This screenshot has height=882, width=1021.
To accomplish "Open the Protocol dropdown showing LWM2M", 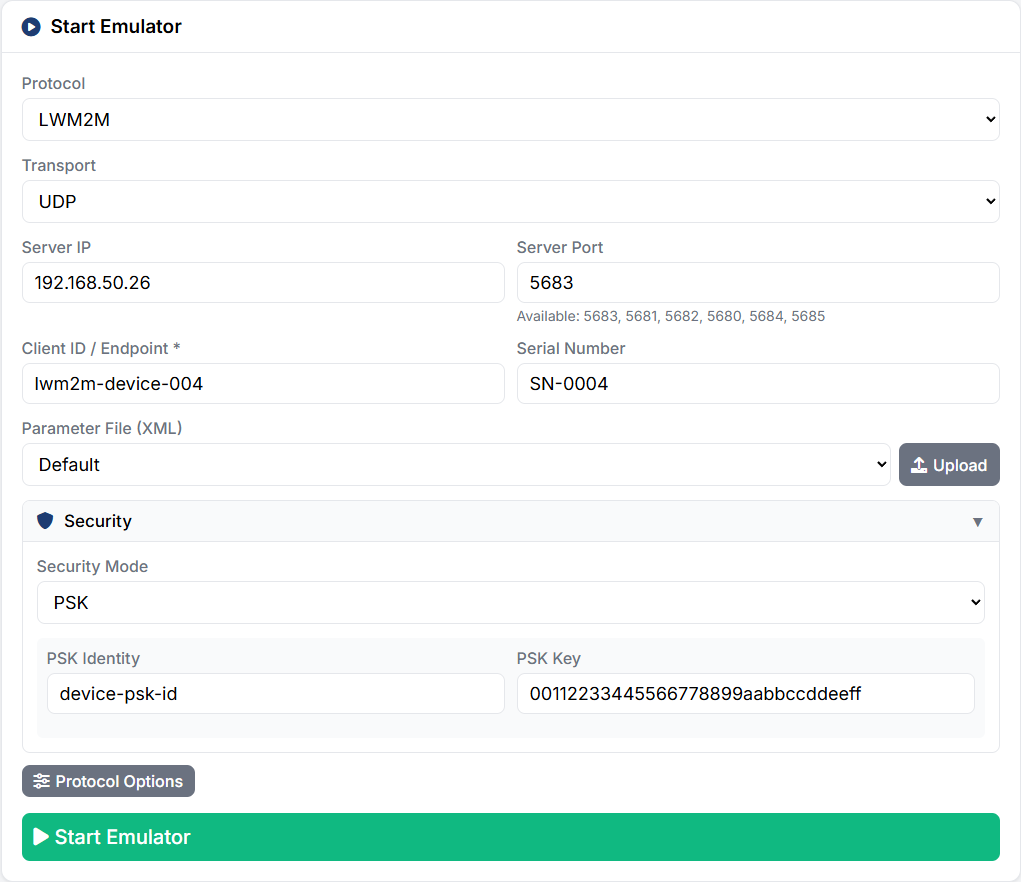I will [x=510, y=120].
